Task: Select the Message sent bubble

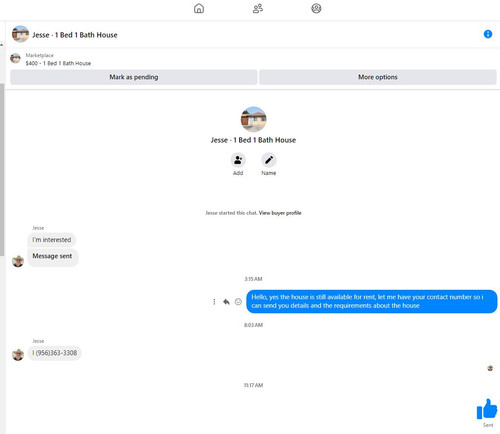Action: click(53, 257)
